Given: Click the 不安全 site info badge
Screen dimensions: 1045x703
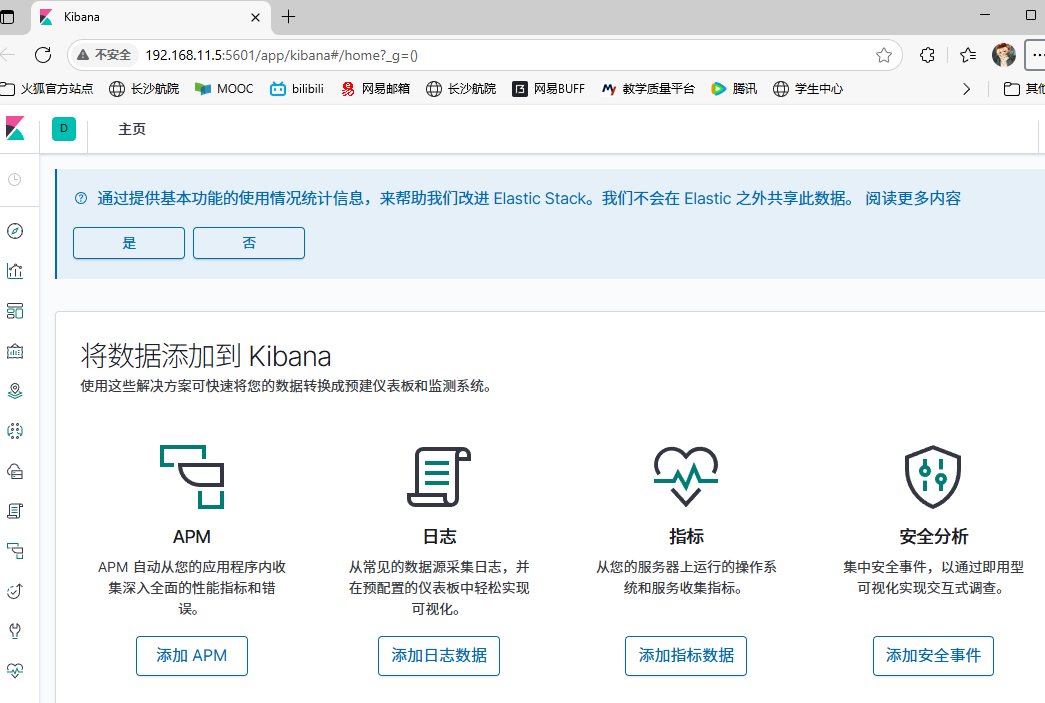Looking at the screenshot, I should click(x=104, y=55).
